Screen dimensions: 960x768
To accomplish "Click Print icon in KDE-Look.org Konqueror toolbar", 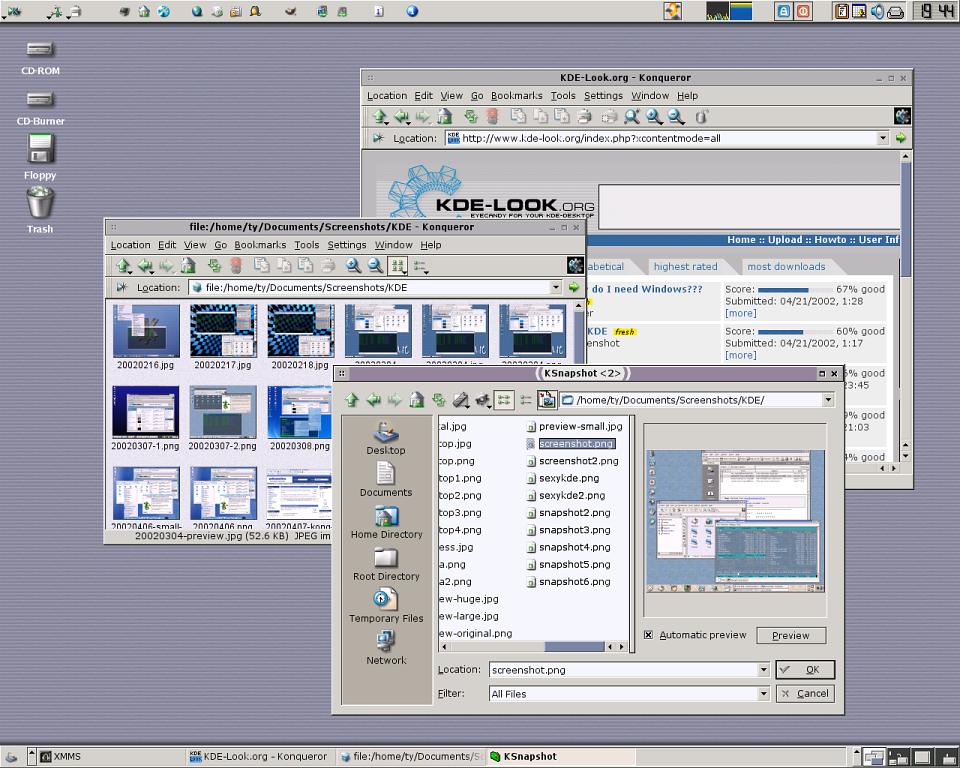I will click(585, 116).
